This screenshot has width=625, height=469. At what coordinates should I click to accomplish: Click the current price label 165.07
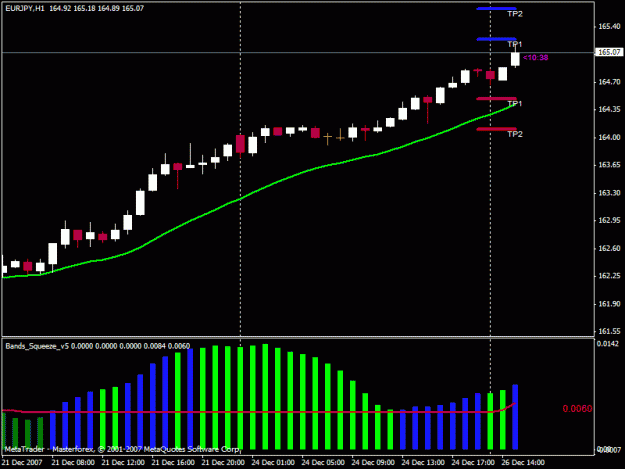tap(609, 52)
